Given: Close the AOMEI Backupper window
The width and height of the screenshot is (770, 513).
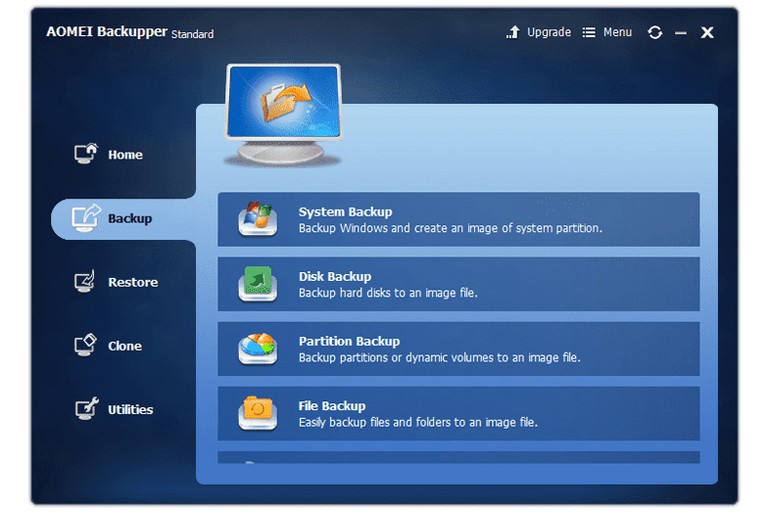Looking at the screenshot, I should [x=707, y=32].
